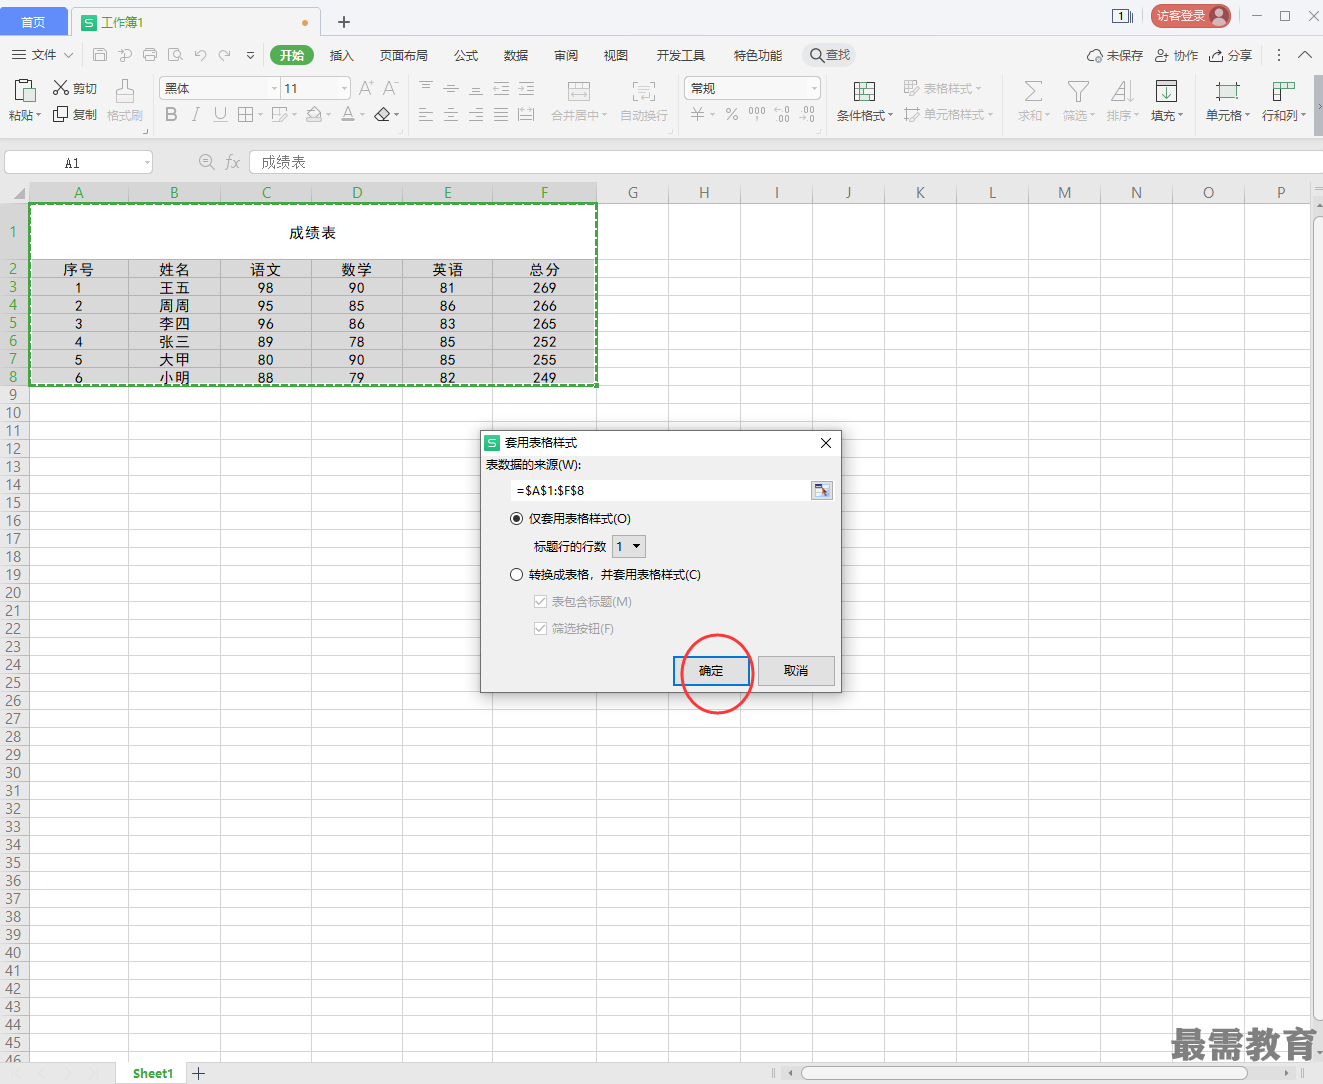This screenshot has width=1323, height=1084.
Task: Switch to the 公式 tab
Action: 466,55
